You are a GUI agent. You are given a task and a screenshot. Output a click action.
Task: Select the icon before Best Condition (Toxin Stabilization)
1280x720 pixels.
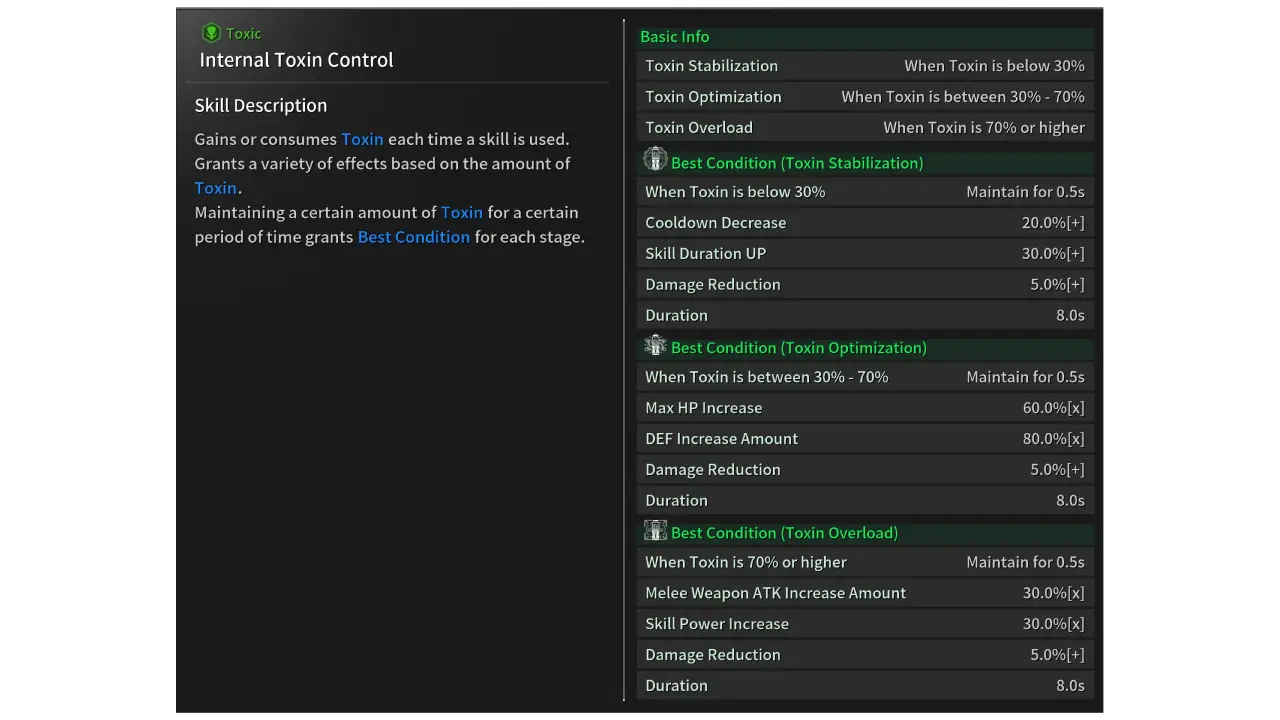655,160
